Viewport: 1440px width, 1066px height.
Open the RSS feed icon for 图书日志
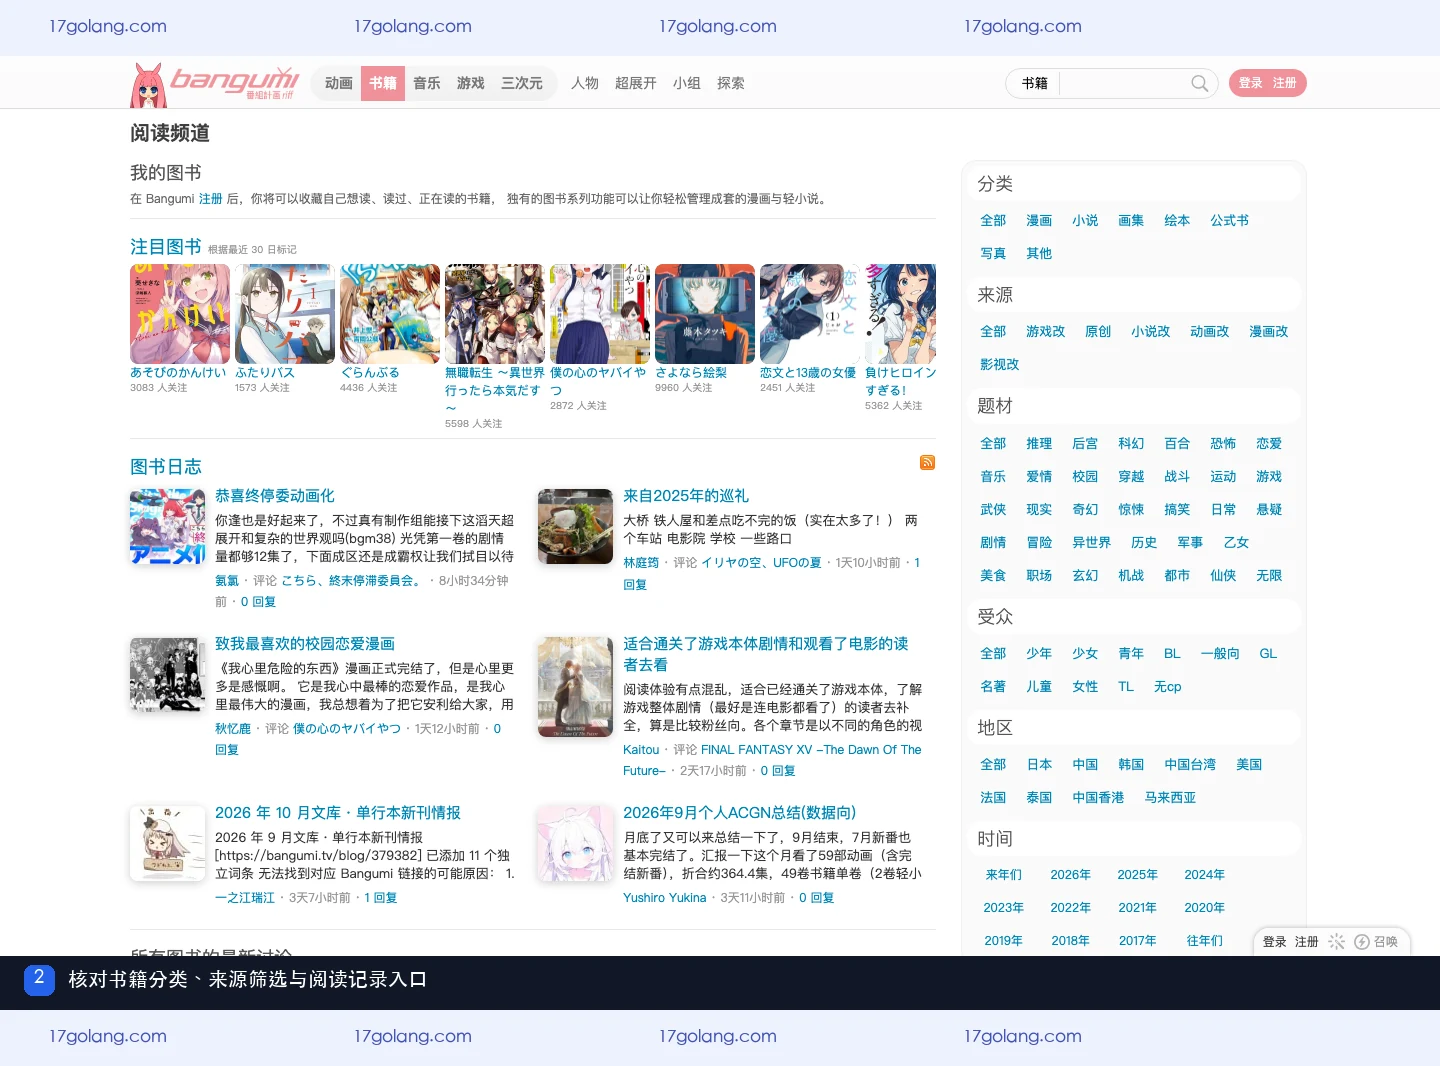[x=927, y=462]
